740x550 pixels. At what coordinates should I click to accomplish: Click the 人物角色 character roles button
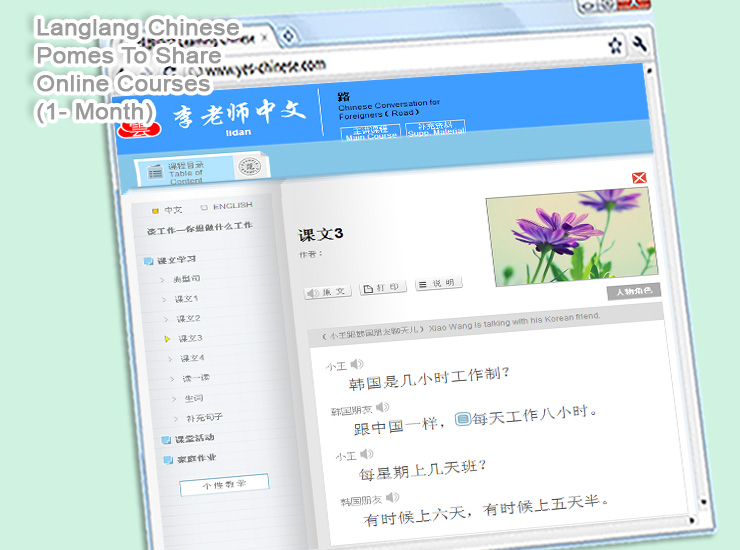click(634, 292)
